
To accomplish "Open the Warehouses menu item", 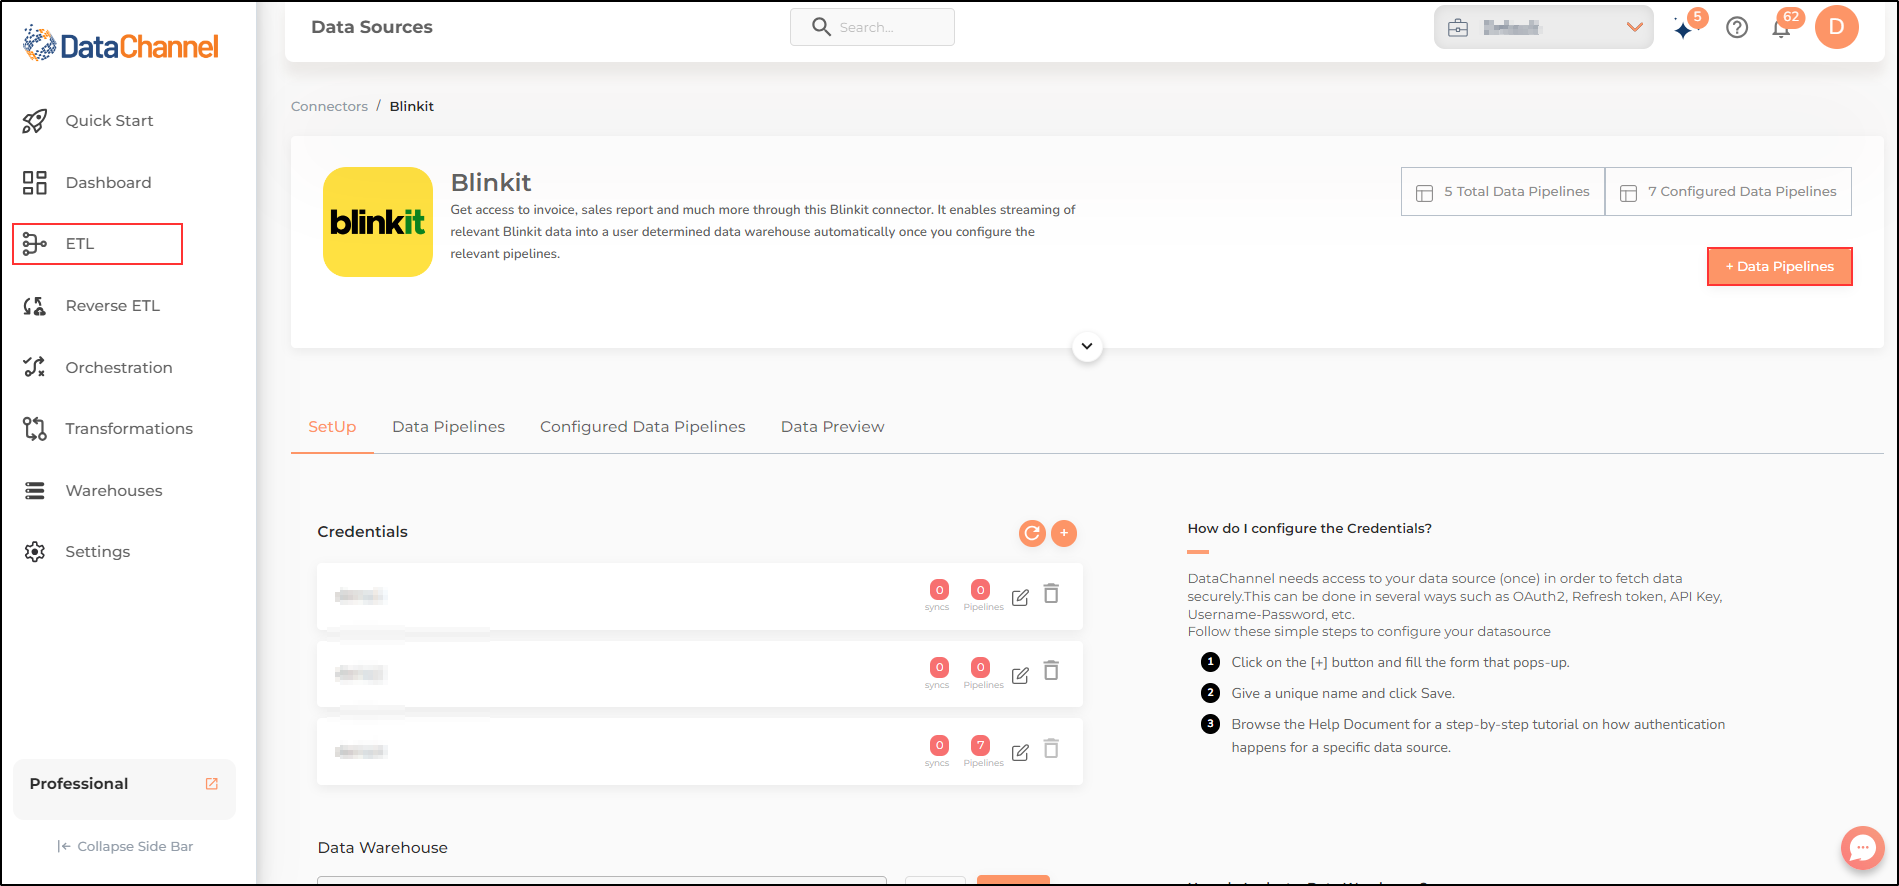I will tap(113, 491).
